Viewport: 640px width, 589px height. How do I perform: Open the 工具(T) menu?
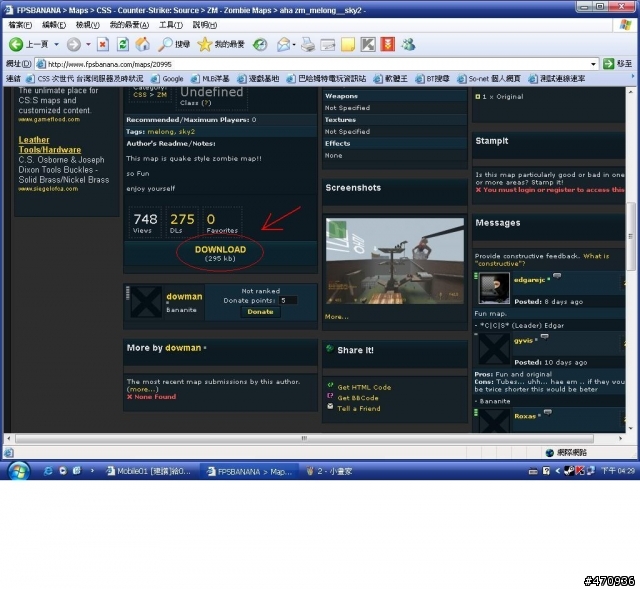coord(171,25)
